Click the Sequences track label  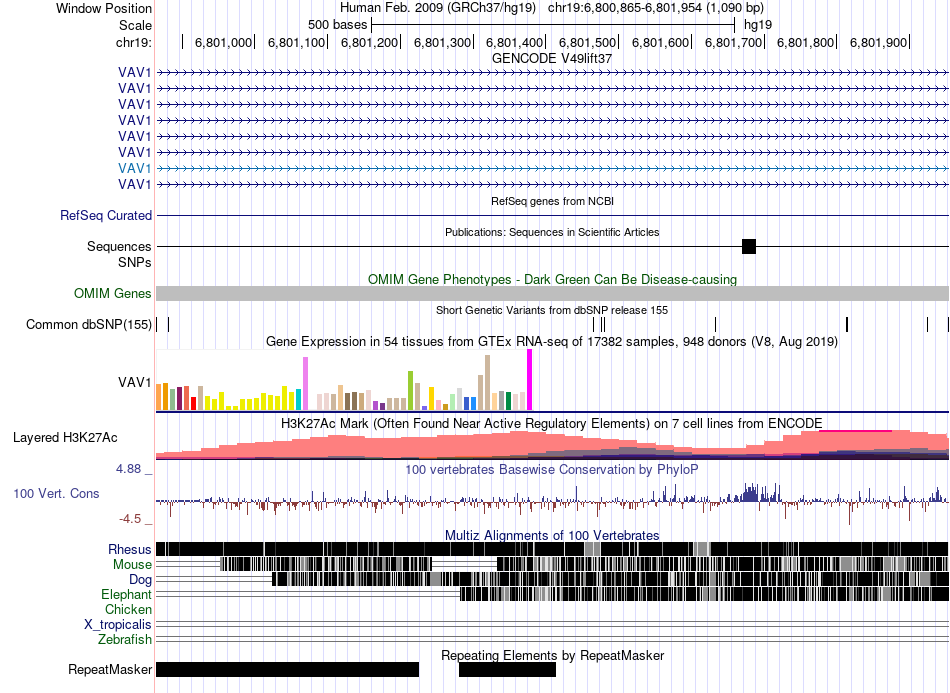click(119, 247)
